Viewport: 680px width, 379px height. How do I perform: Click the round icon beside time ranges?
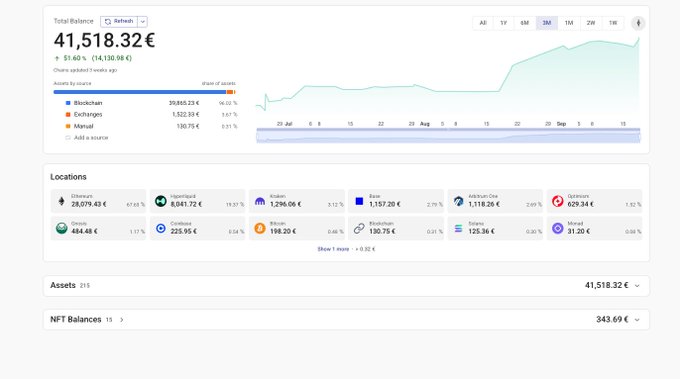tap(638, 23)
